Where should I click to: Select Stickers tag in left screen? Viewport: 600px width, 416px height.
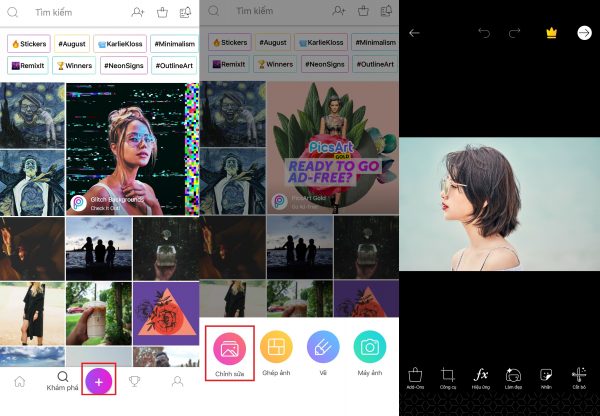(x=29, y=44)
